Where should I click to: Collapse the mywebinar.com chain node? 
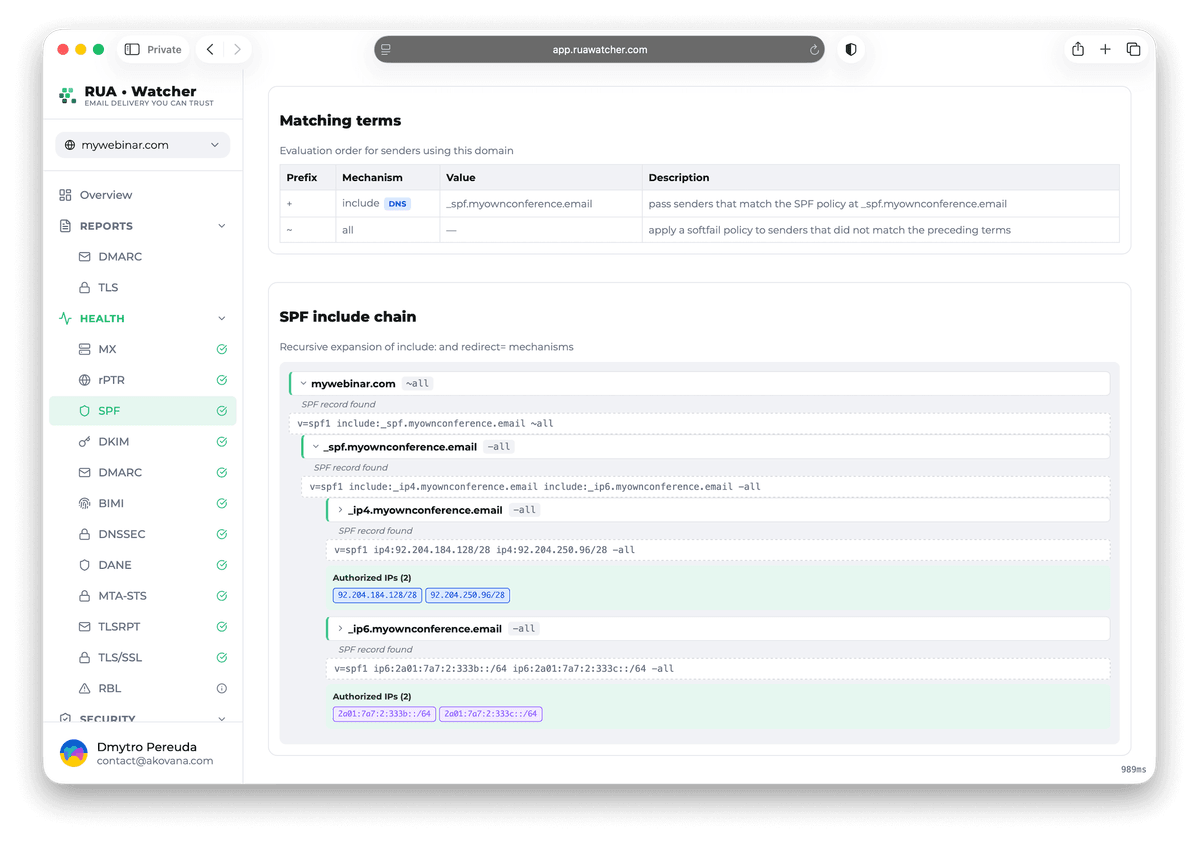coord(304,384)
